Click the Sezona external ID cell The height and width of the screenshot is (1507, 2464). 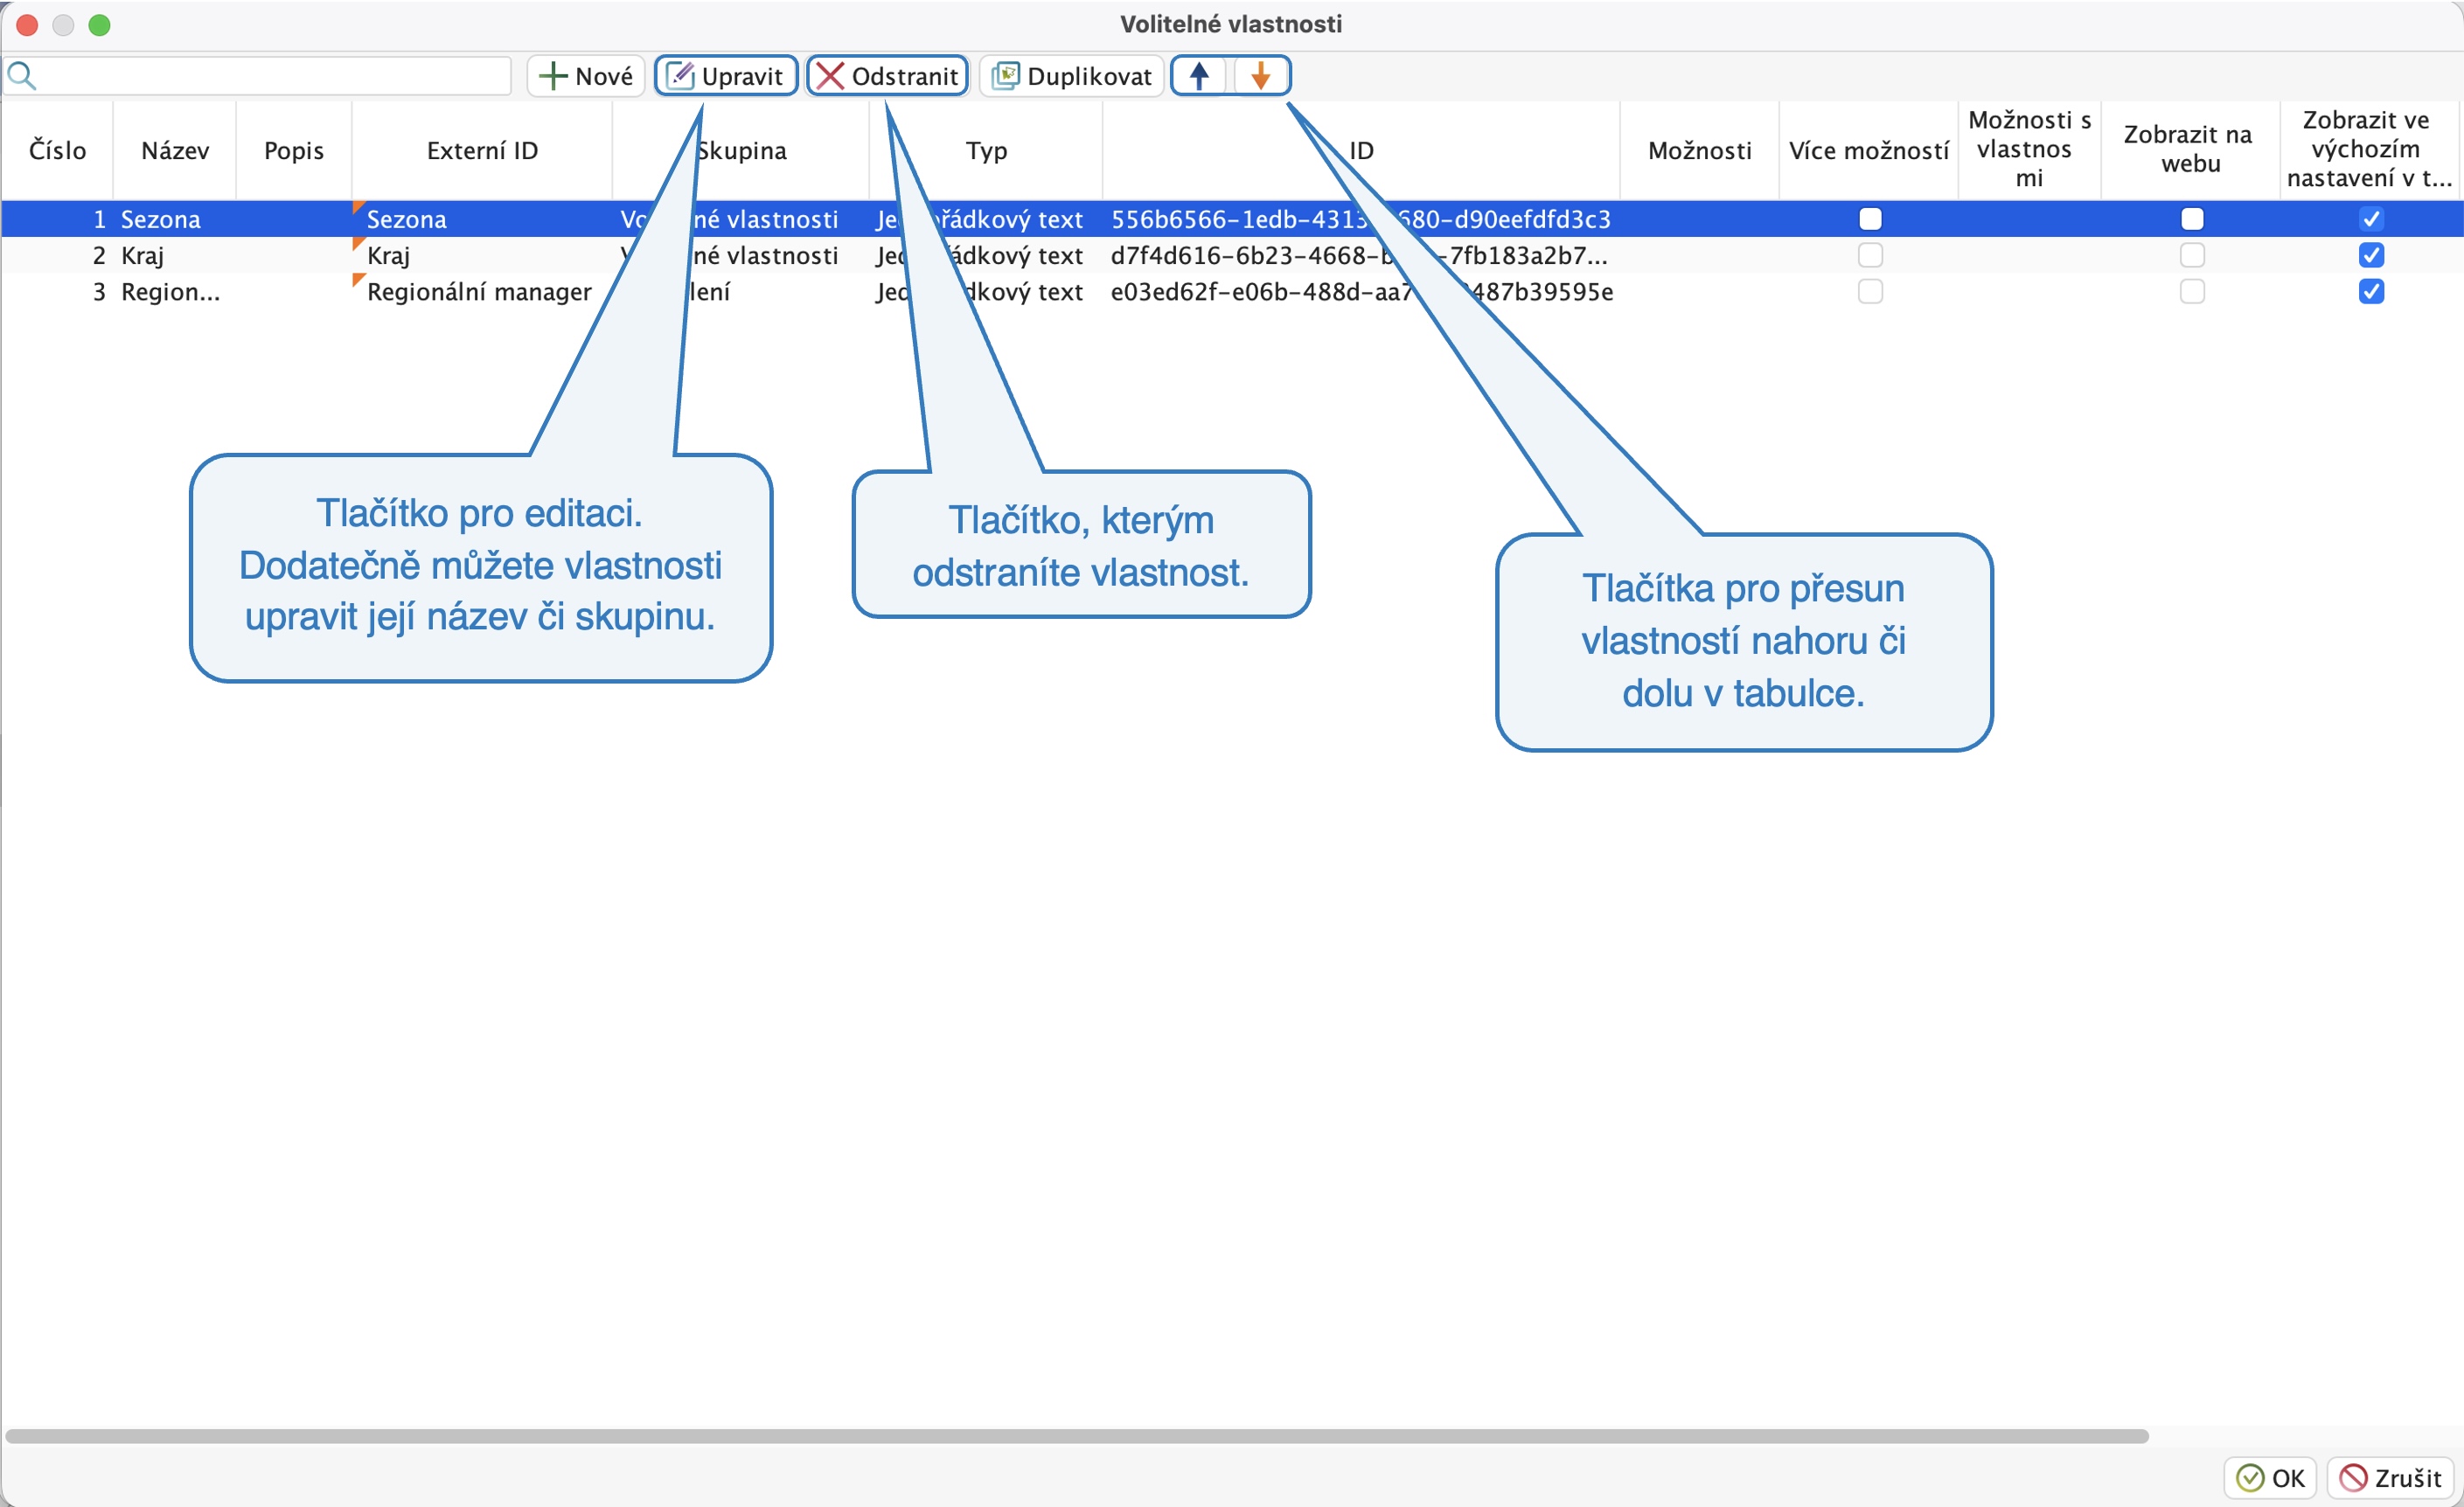(x=482, y=219)
